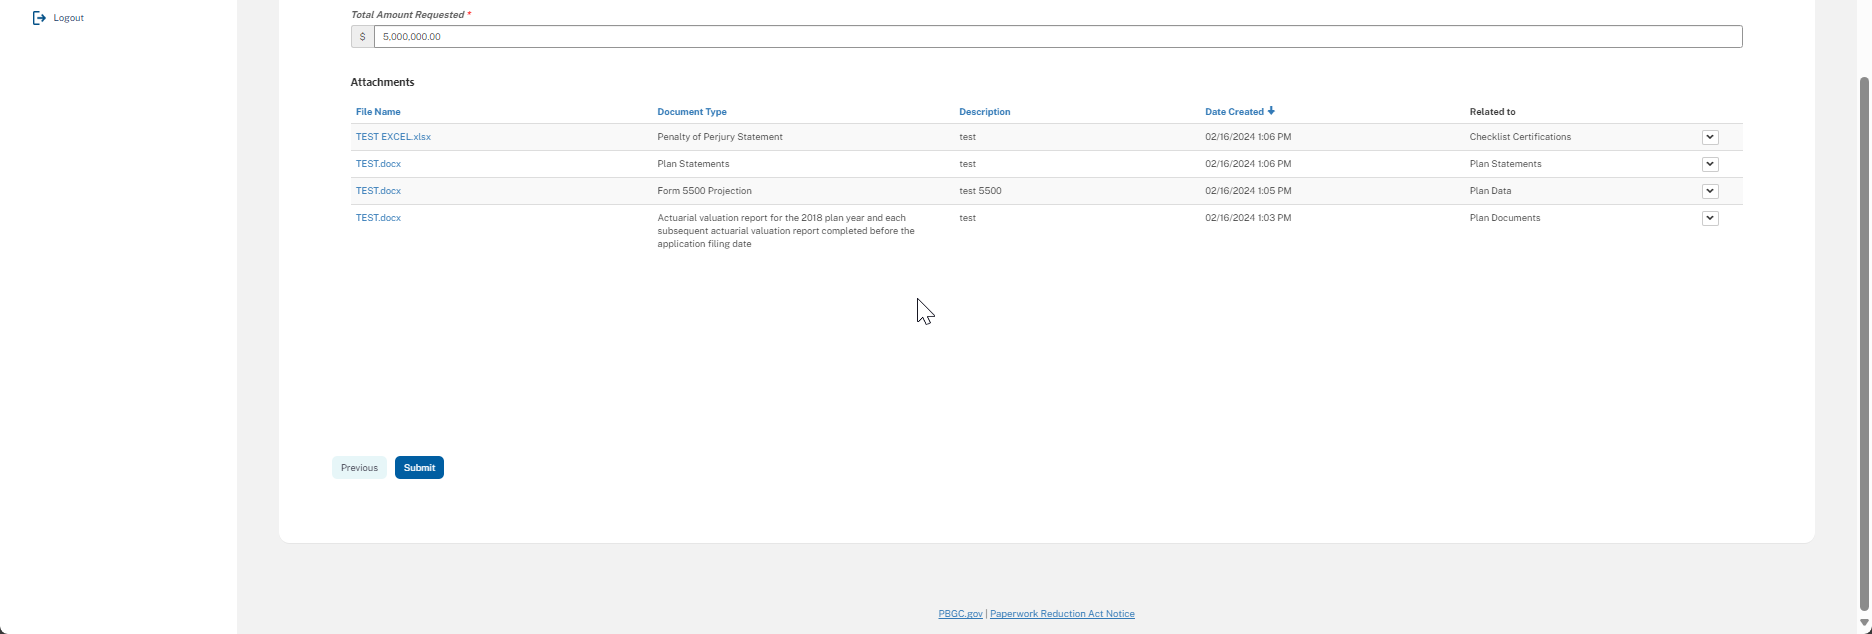Viewport: 1872px width, 634px height.
Task: Sort attachments by File Name column
Action: (378, 112)
